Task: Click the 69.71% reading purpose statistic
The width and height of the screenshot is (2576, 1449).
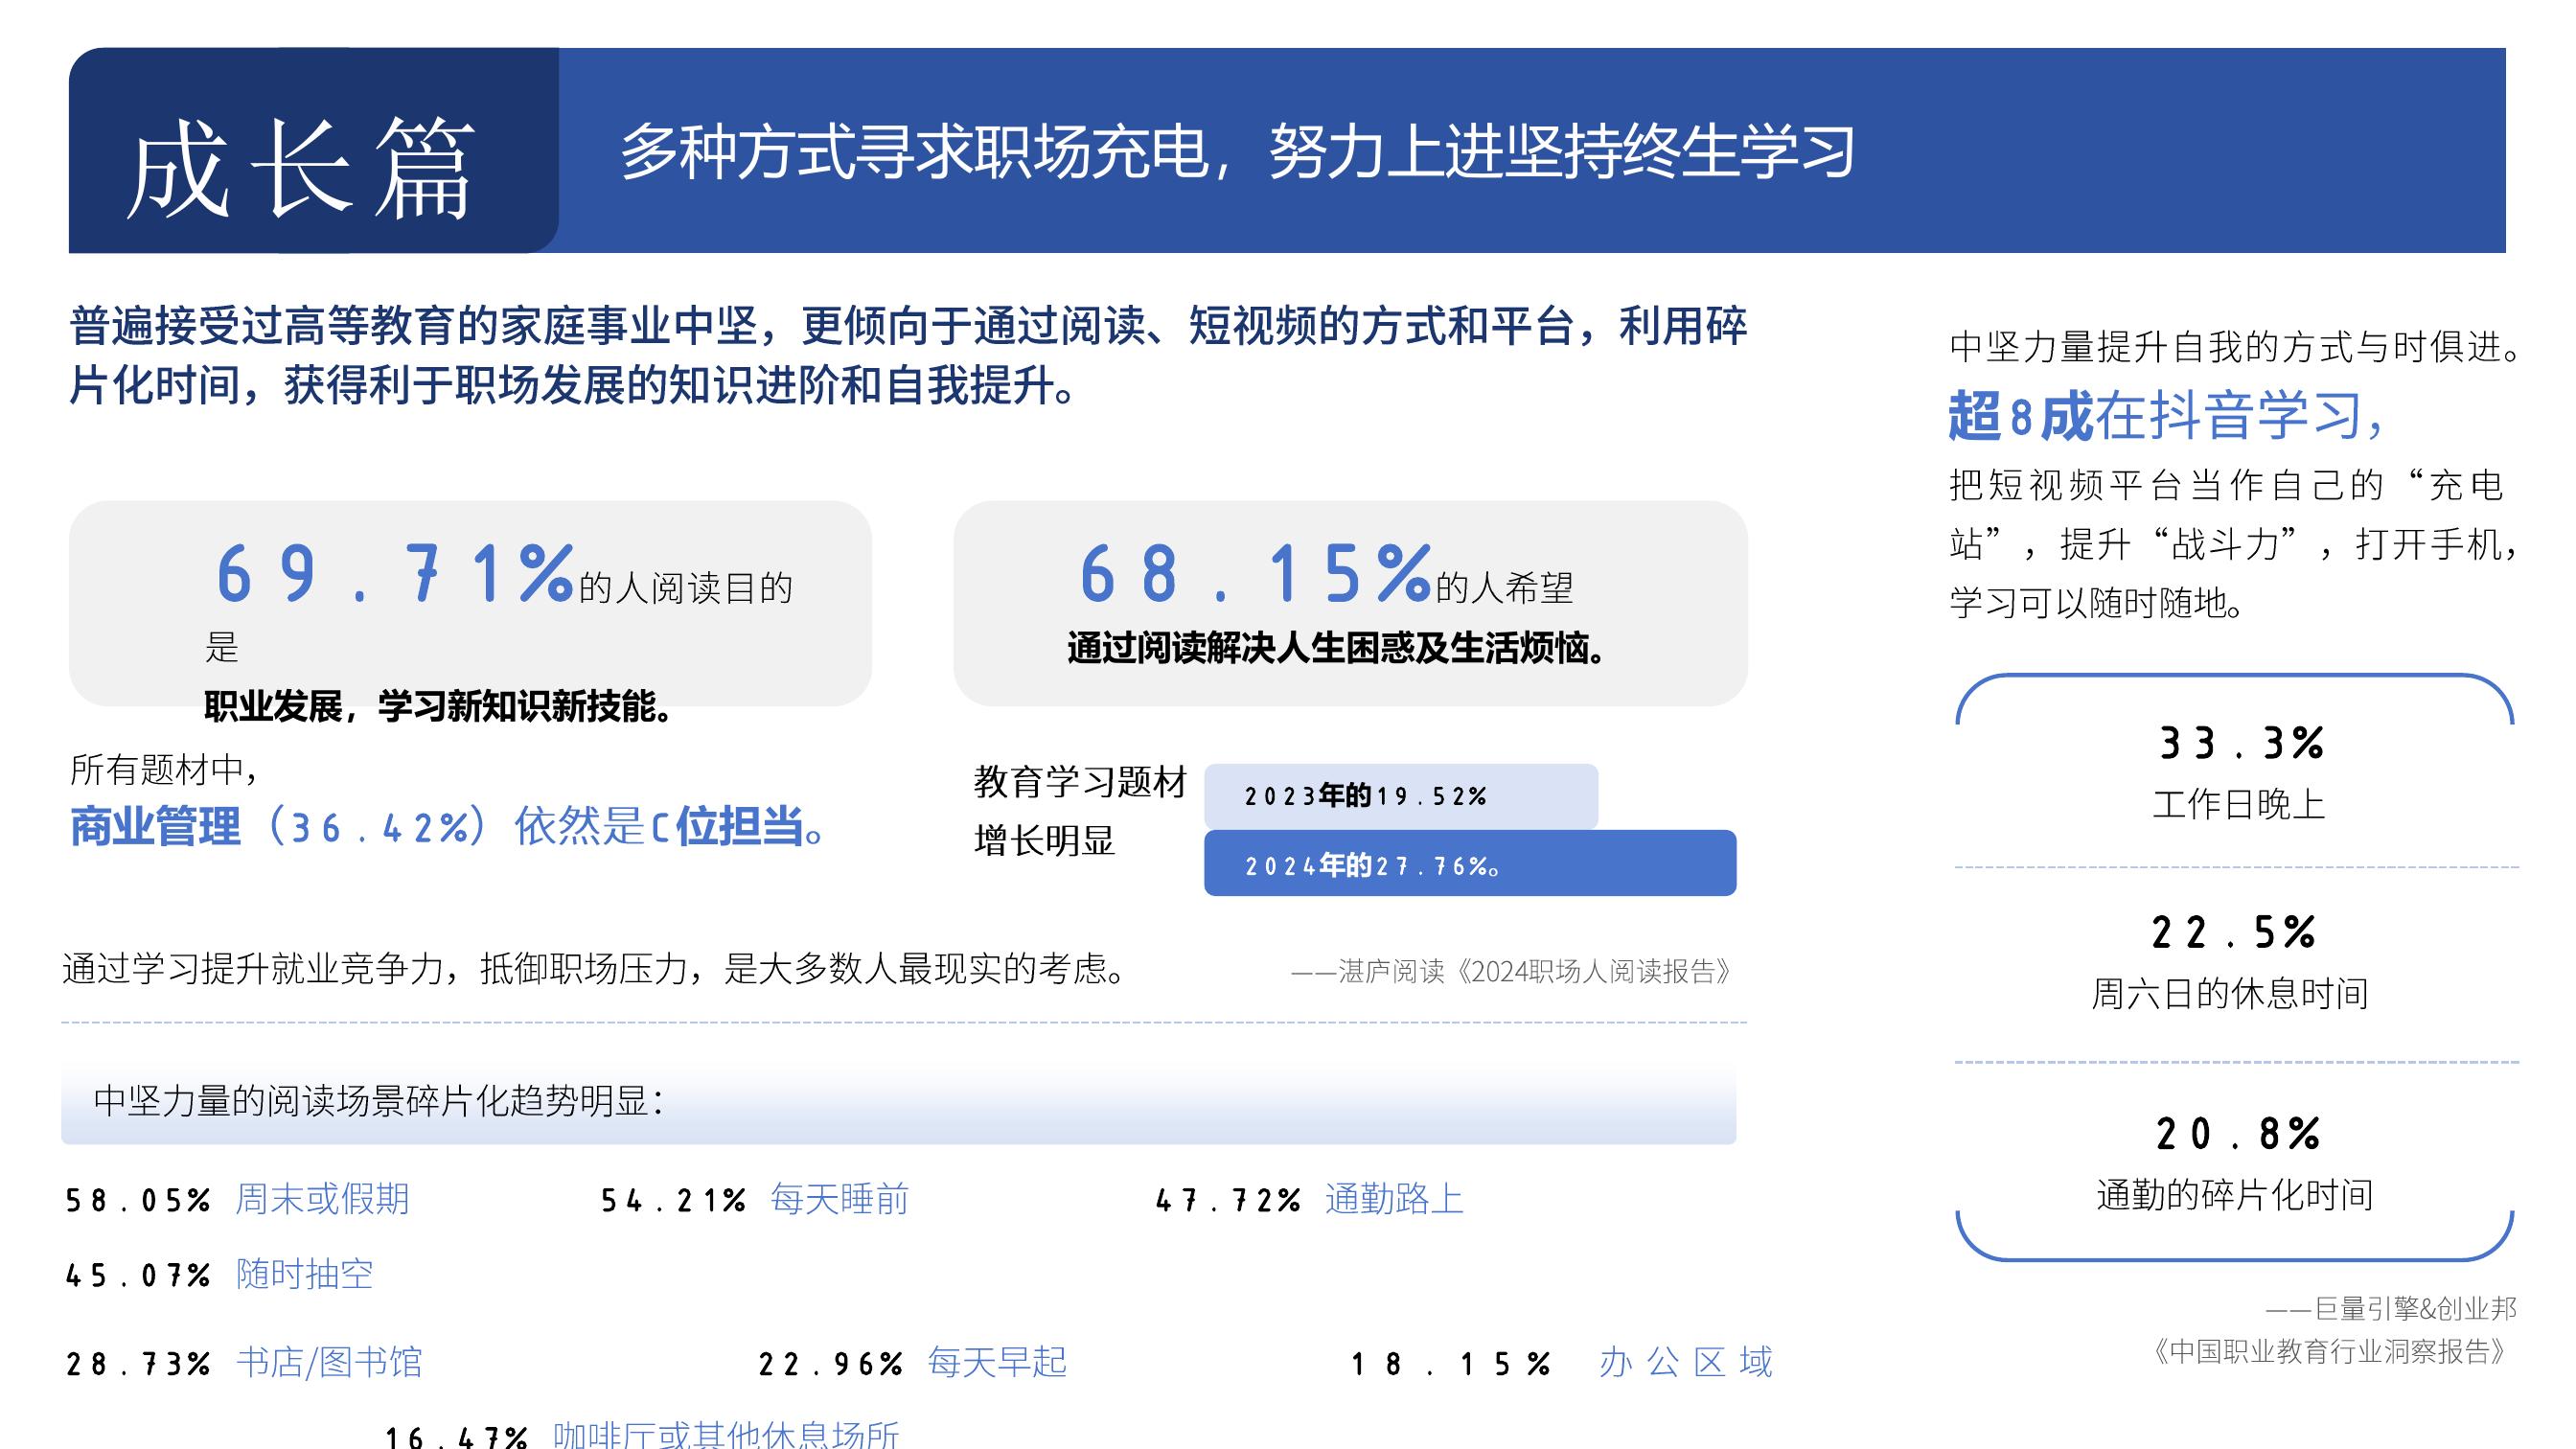Action: pyautogui.click(x=394, y=574)
